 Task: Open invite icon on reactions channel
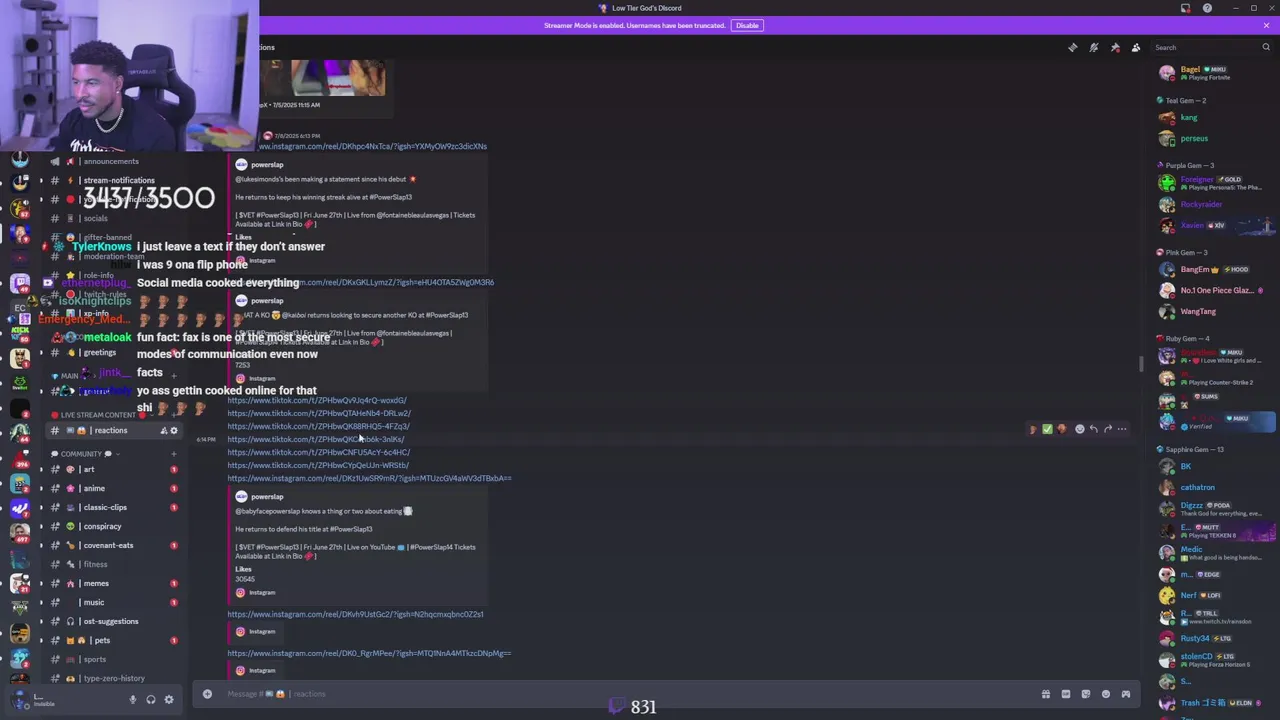pos(163,431)
